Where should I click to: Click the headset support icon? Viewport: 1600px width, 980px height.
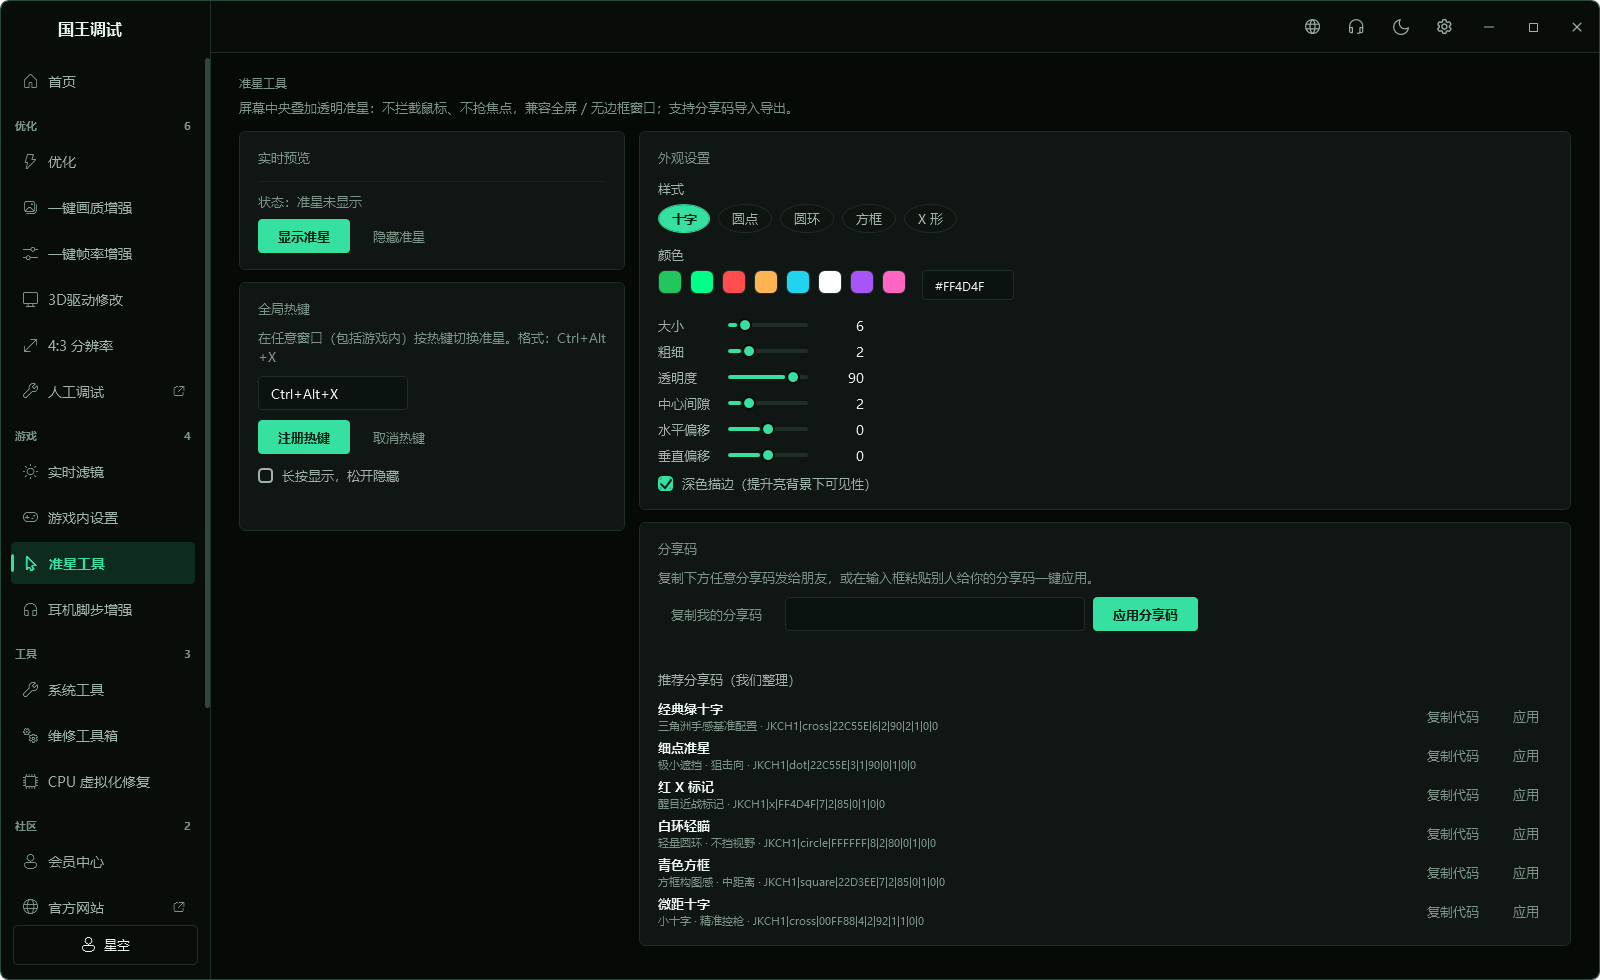point(1356,27)
